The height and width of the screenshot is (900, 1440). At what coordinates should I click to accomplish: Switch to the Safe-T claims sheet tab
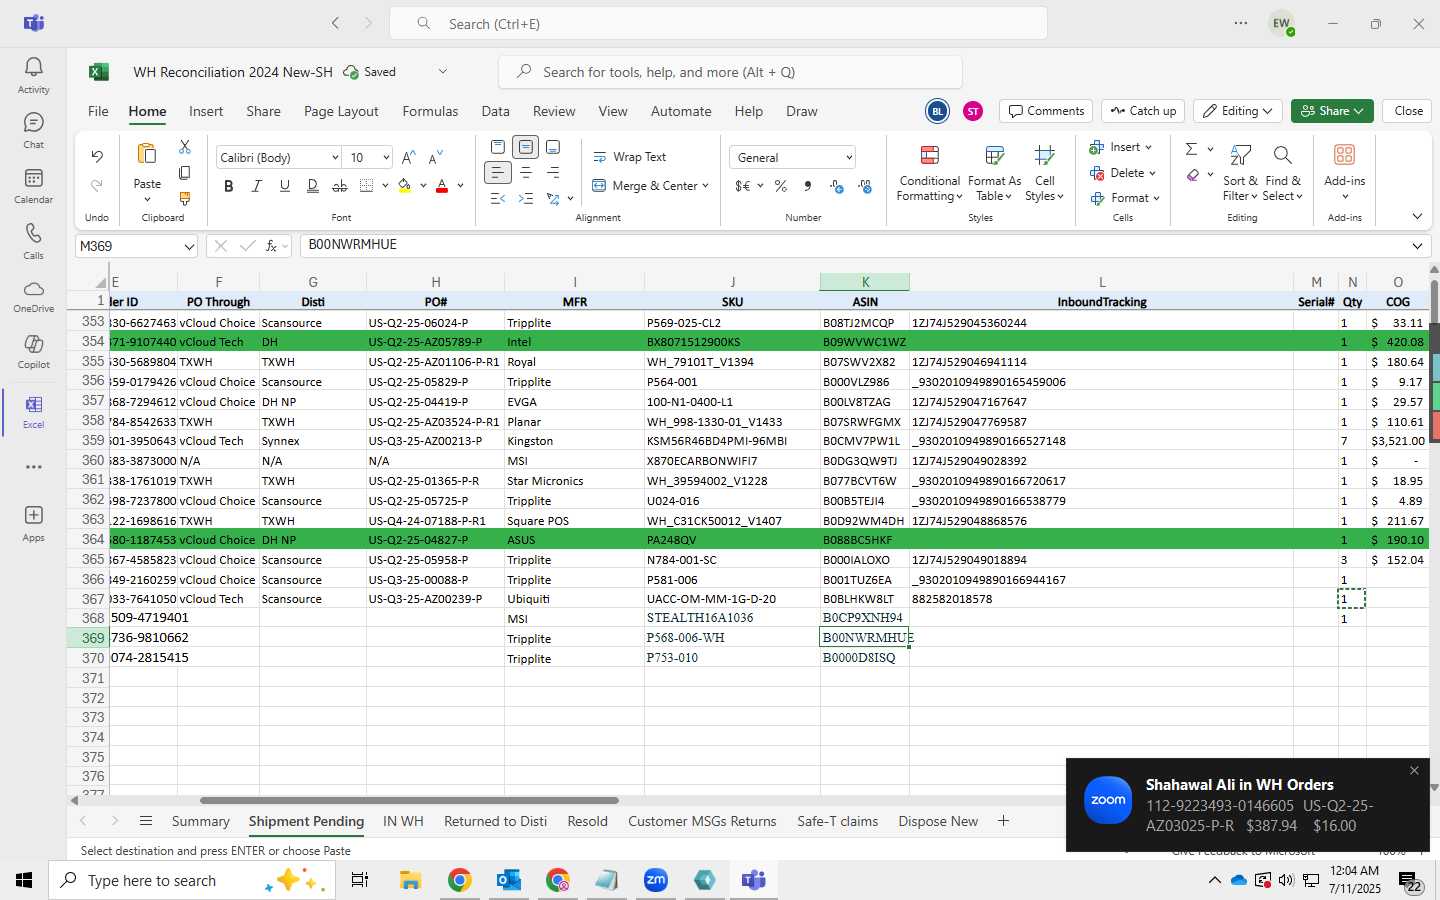(x=838, y=821)
